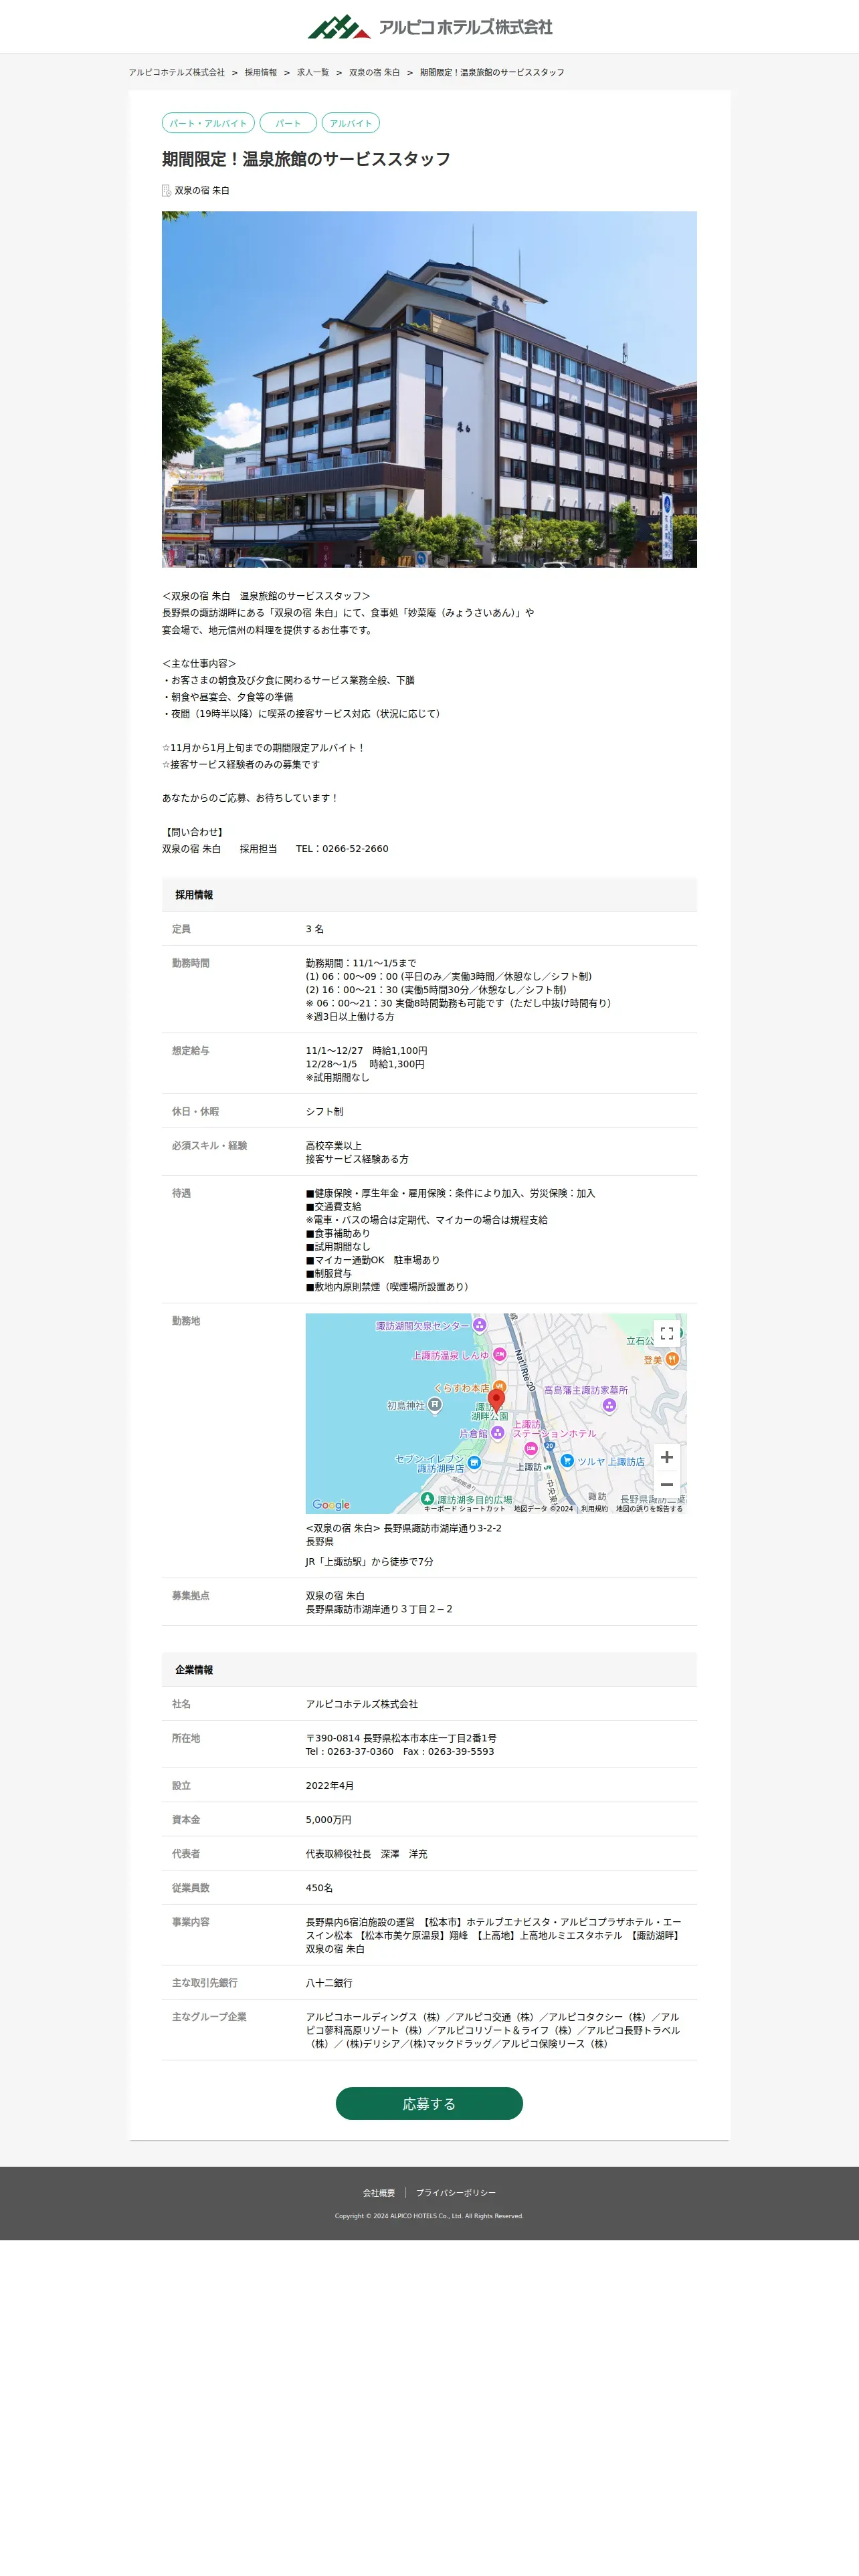
Task: Click address 長野県諏訪市湖岸通り3-2-2
Action: (x=442, y=1528)
